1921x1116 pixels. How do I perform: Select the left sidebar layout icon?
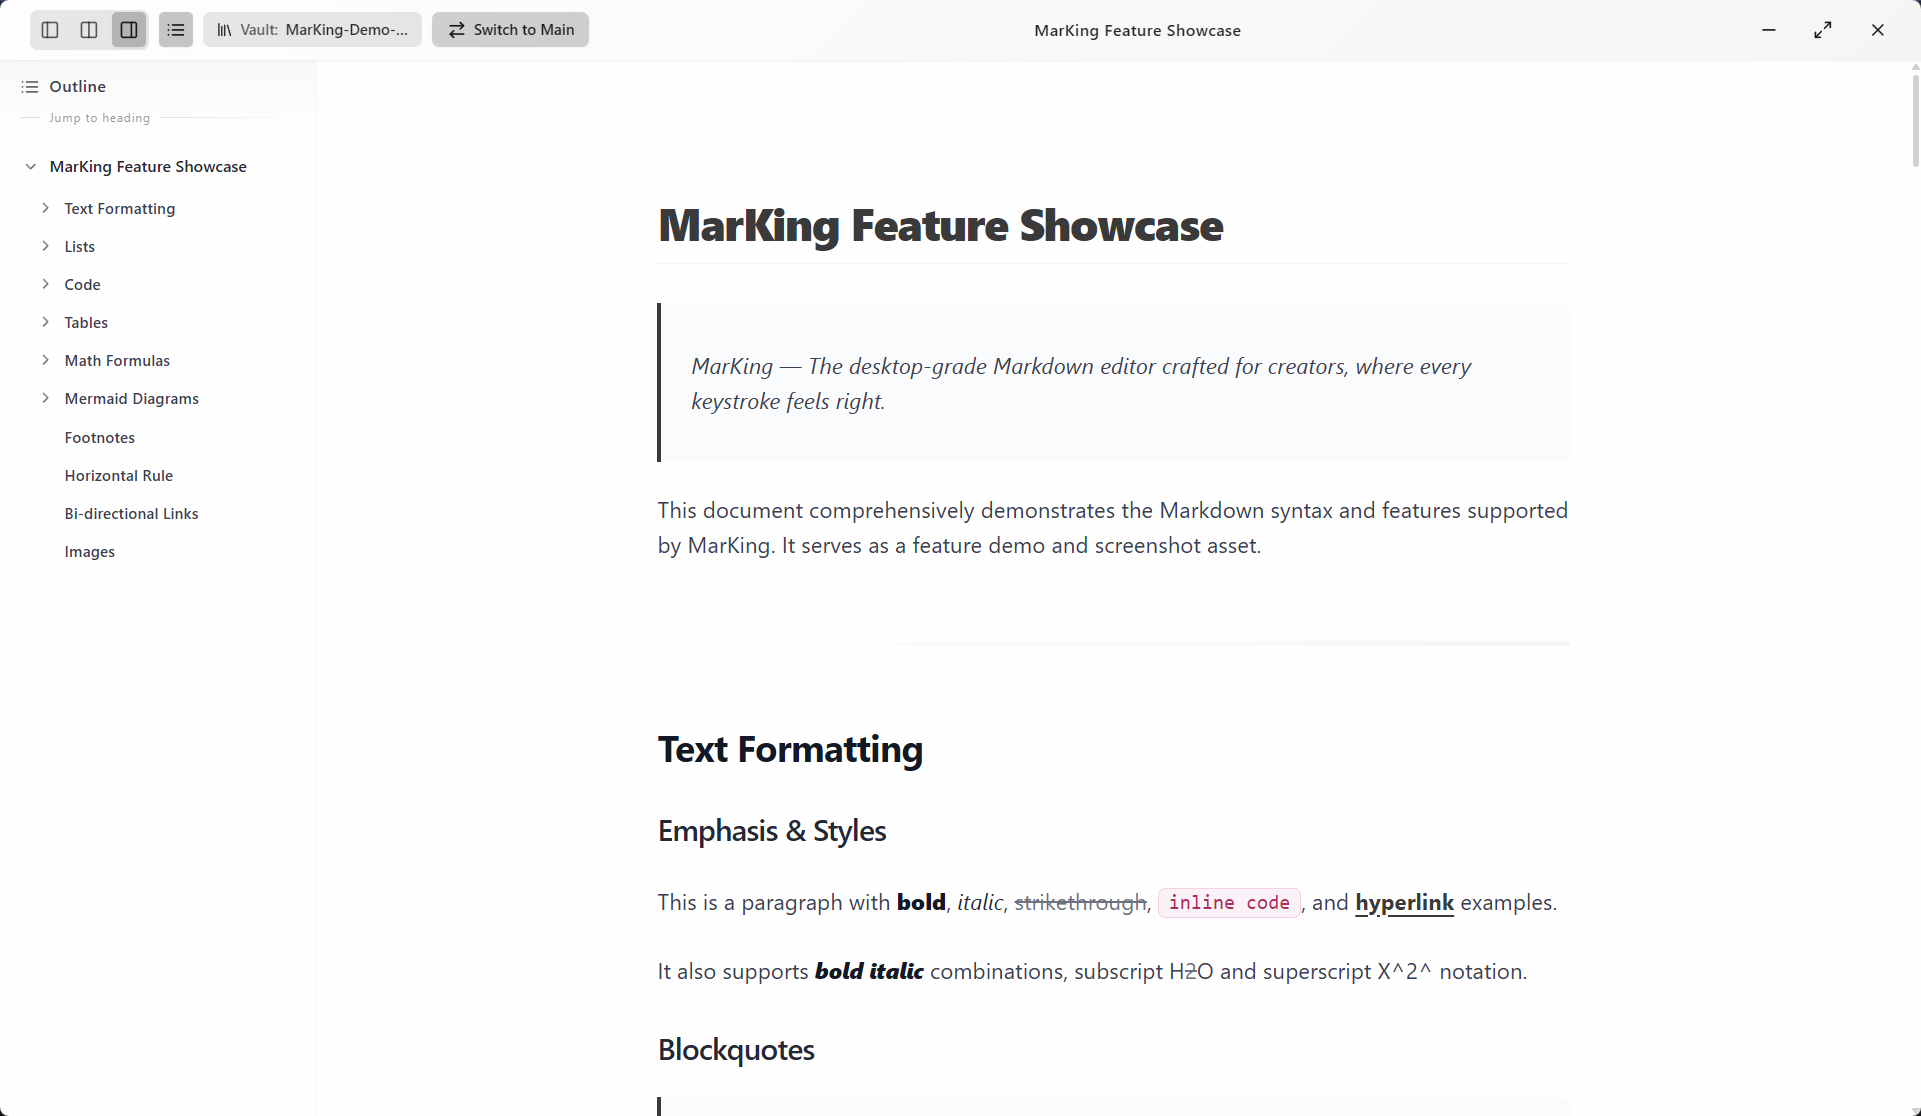[50, 30]
